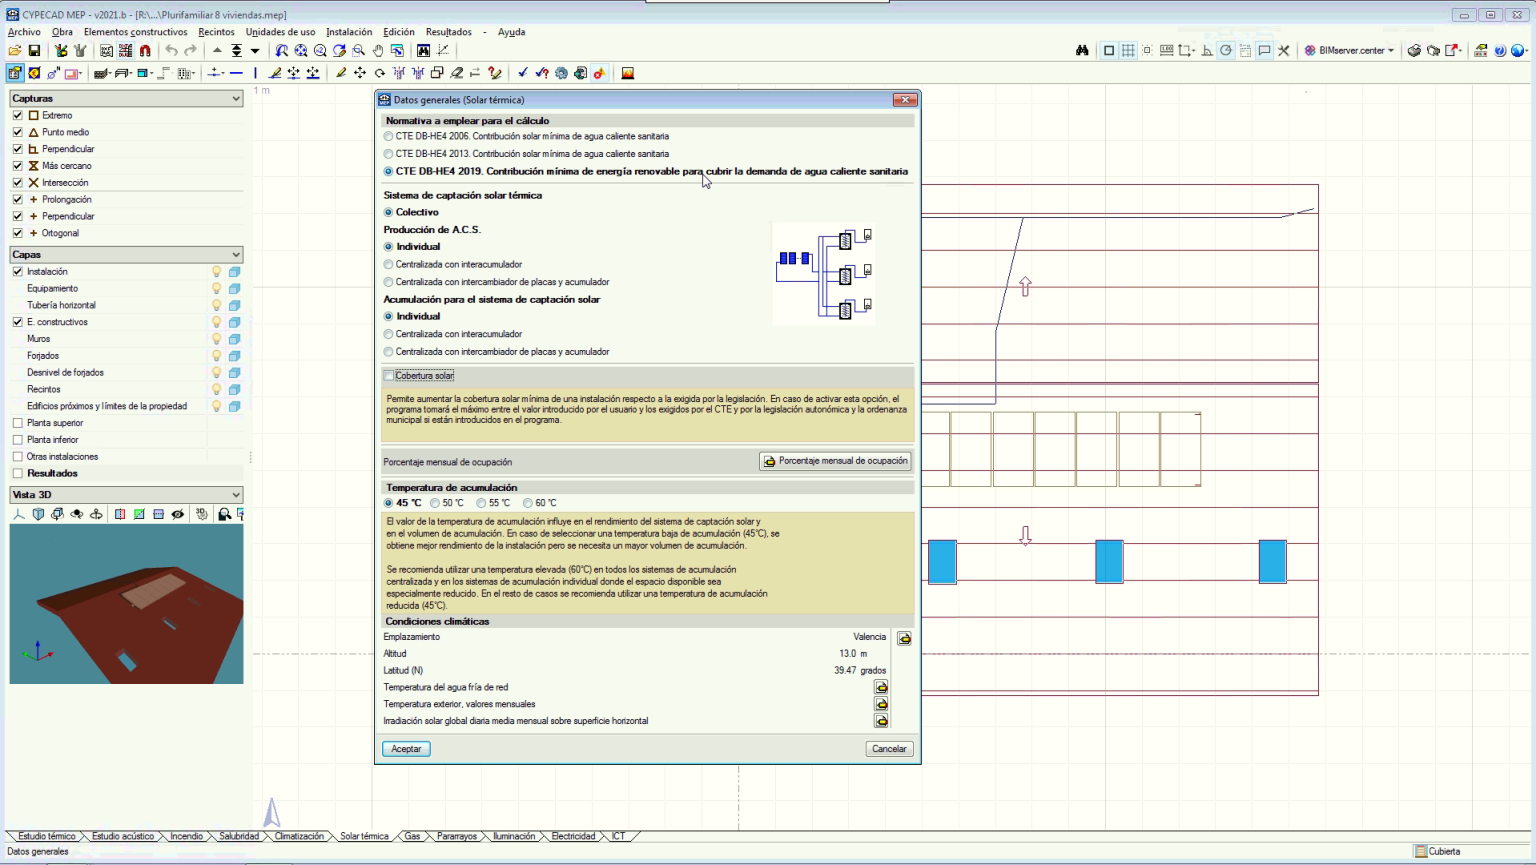Click the 3D roof preview thumbnail
This screenshot has width=1536, height=865.
(126, 604)
